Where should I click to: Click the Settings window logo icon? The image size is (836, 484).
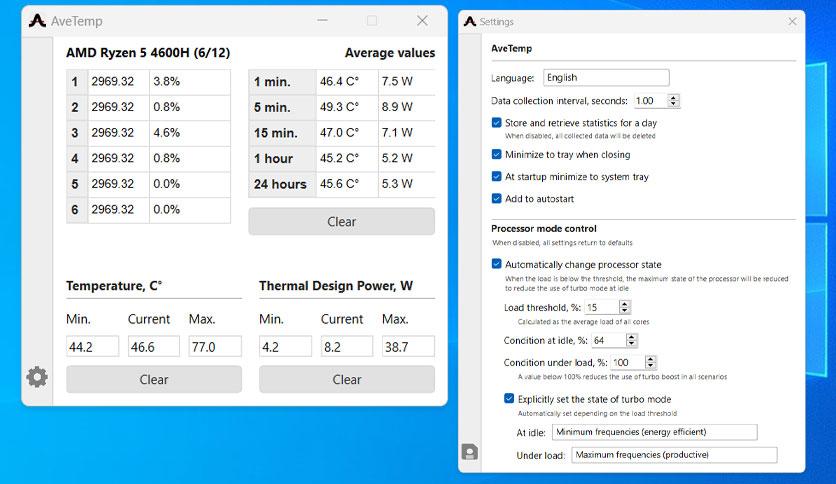(470, 21)
